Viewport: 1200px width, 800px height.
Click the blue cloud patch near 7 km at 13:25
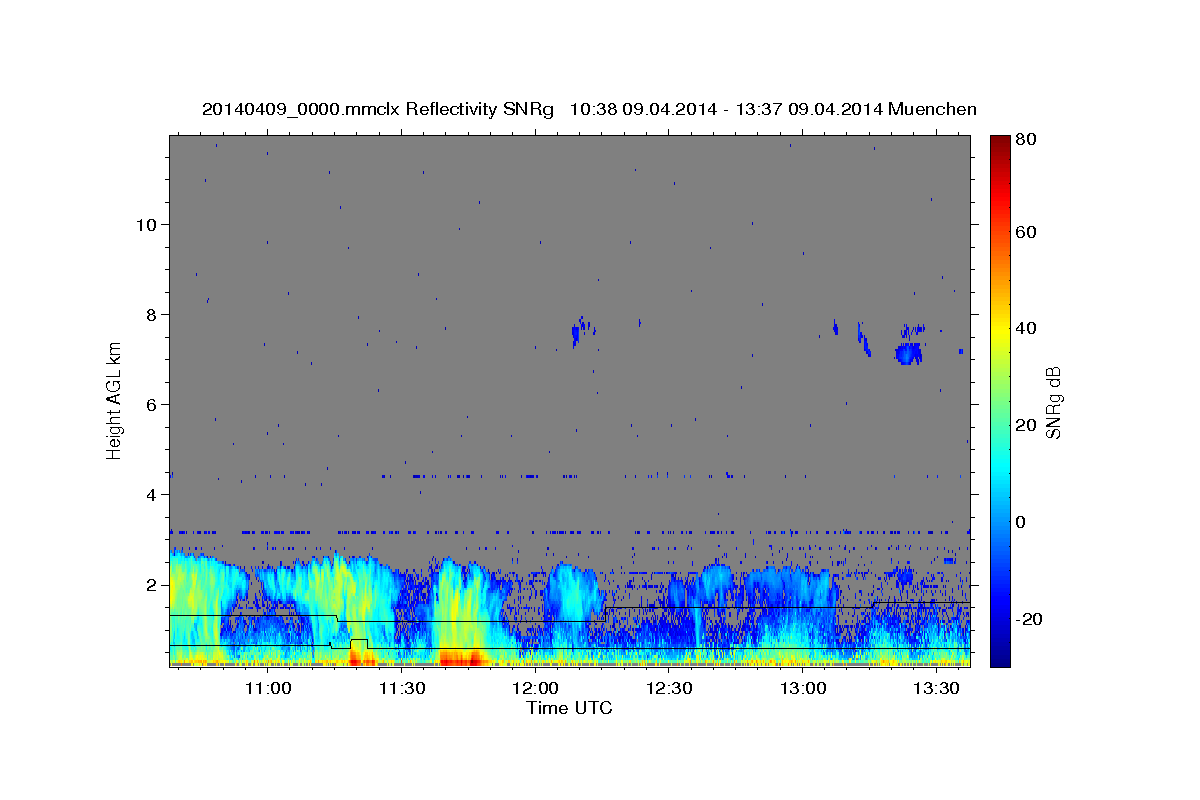point(908,354)
